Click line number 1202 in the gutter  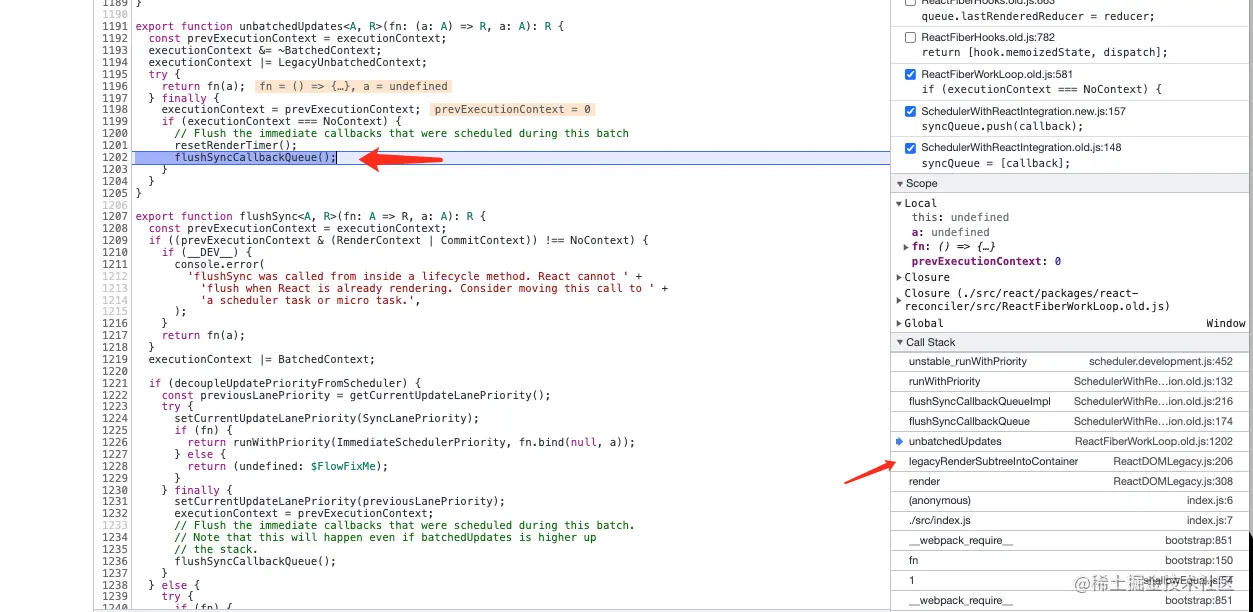[x=115, y=157]
